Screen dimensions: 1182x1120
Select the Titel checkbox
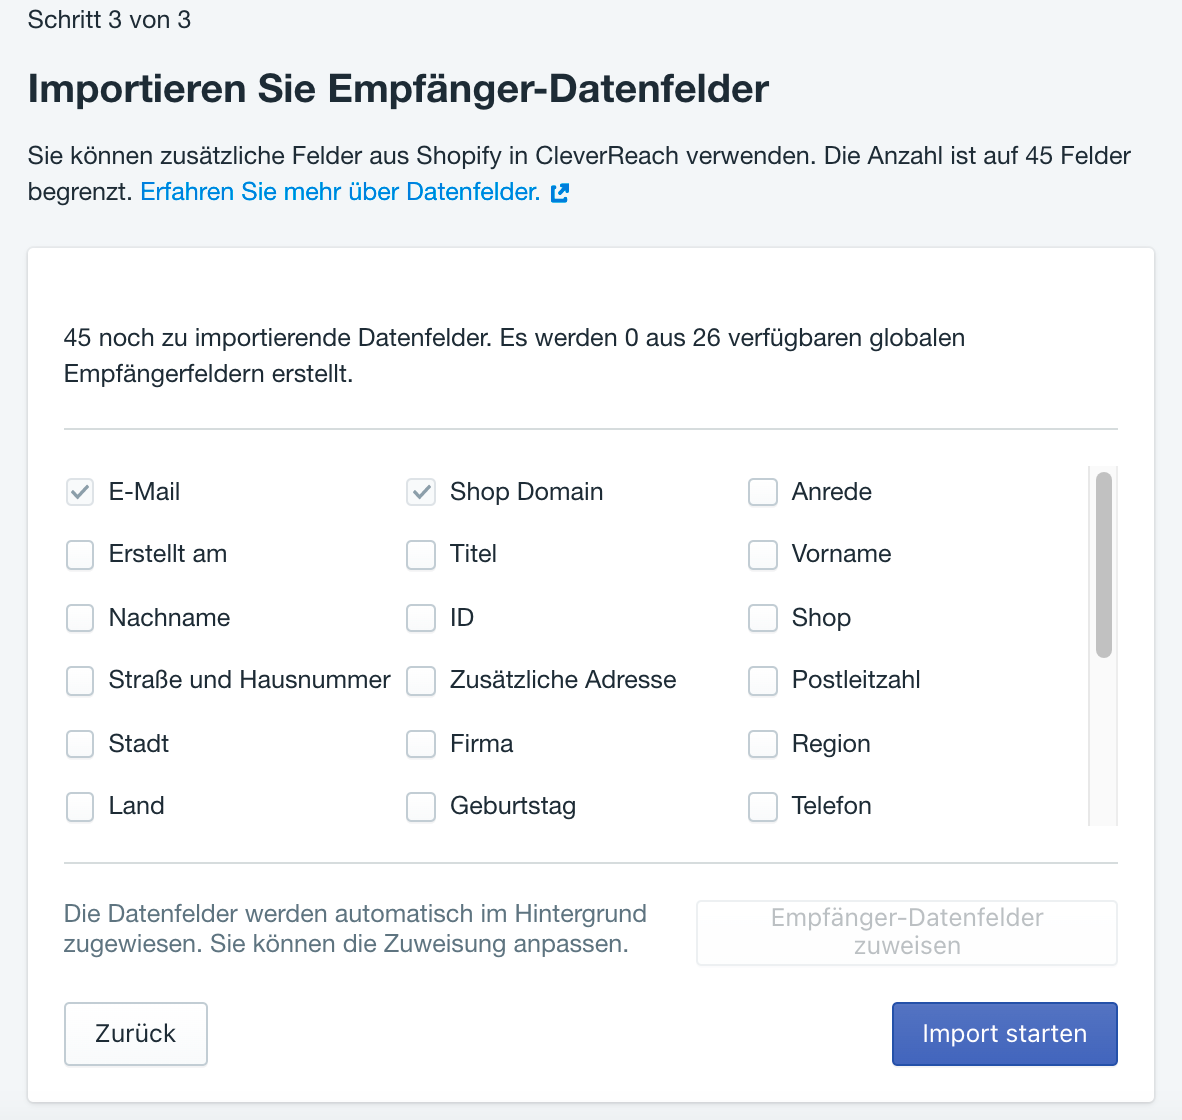421,555
